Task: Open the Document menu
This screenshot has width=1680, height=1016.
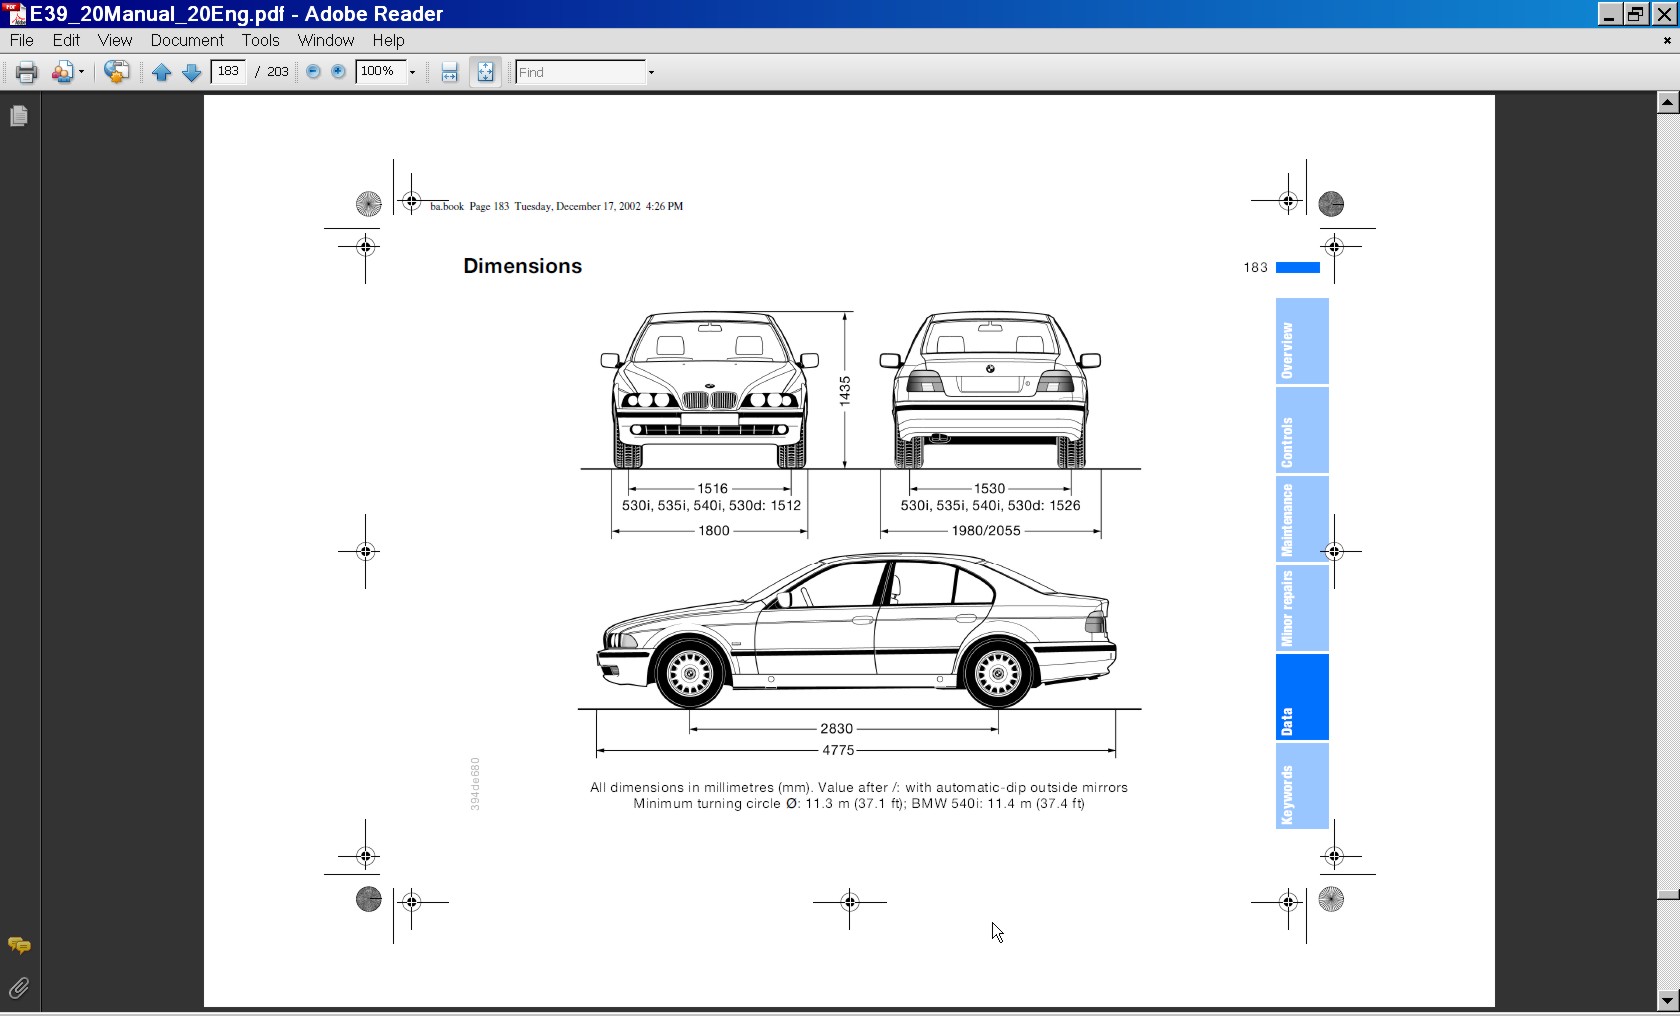Action: pos(187,41)
